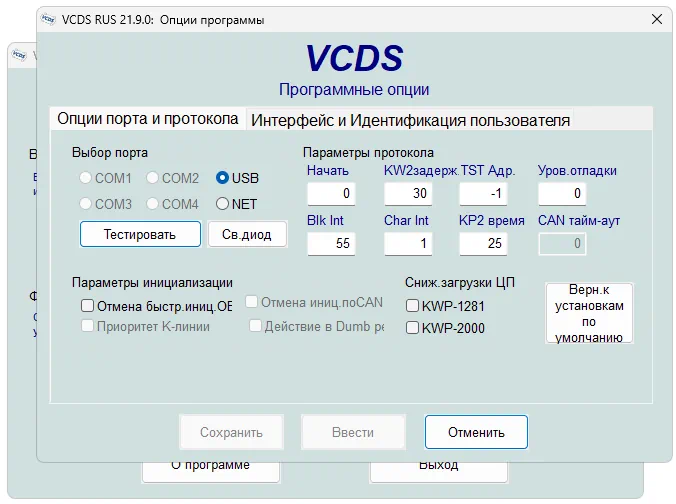This screenshot has width=676, height=504.
Task: Click the Параметры инициализации label
Action: click(152, 282)
